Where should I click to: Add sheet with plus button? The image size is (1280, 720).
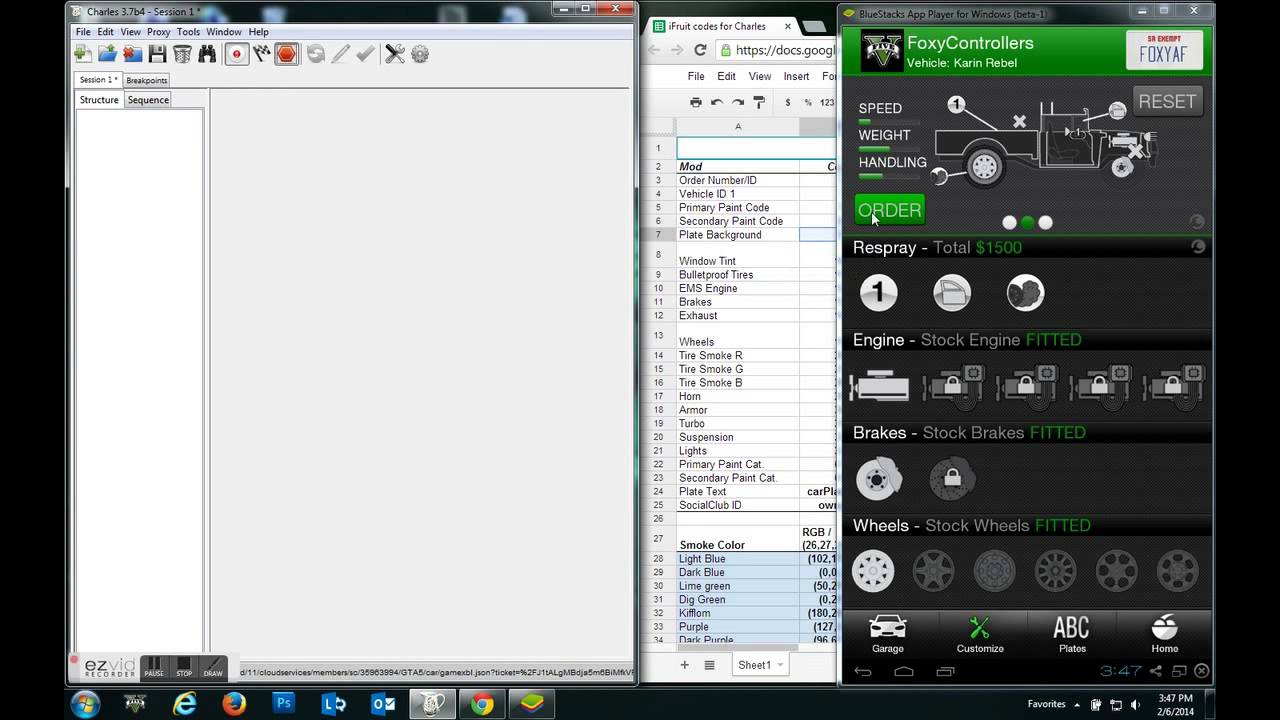pos(685,665)
